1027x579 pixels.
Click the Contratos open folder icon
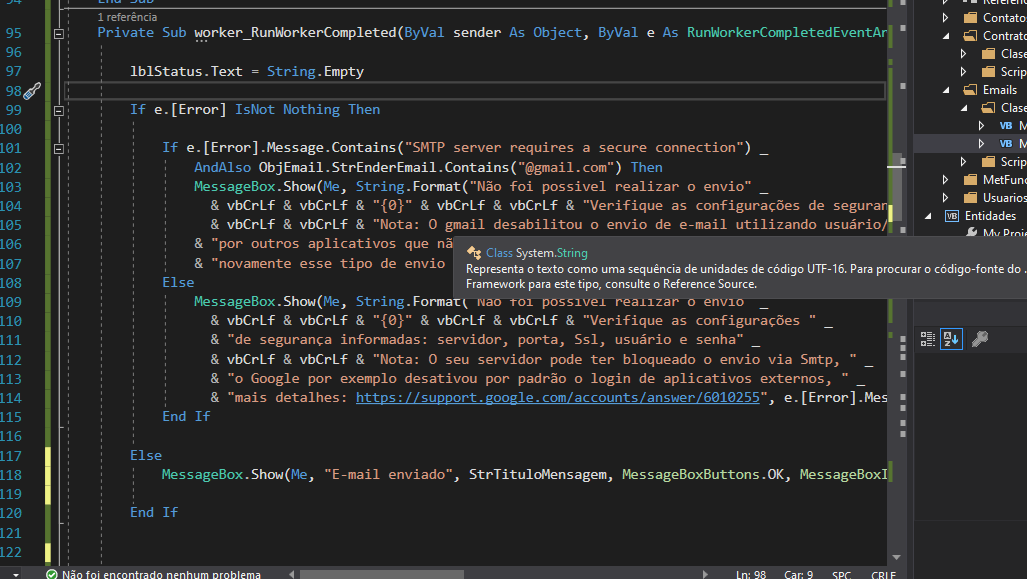pyautogui.click(x=971, y=35)
